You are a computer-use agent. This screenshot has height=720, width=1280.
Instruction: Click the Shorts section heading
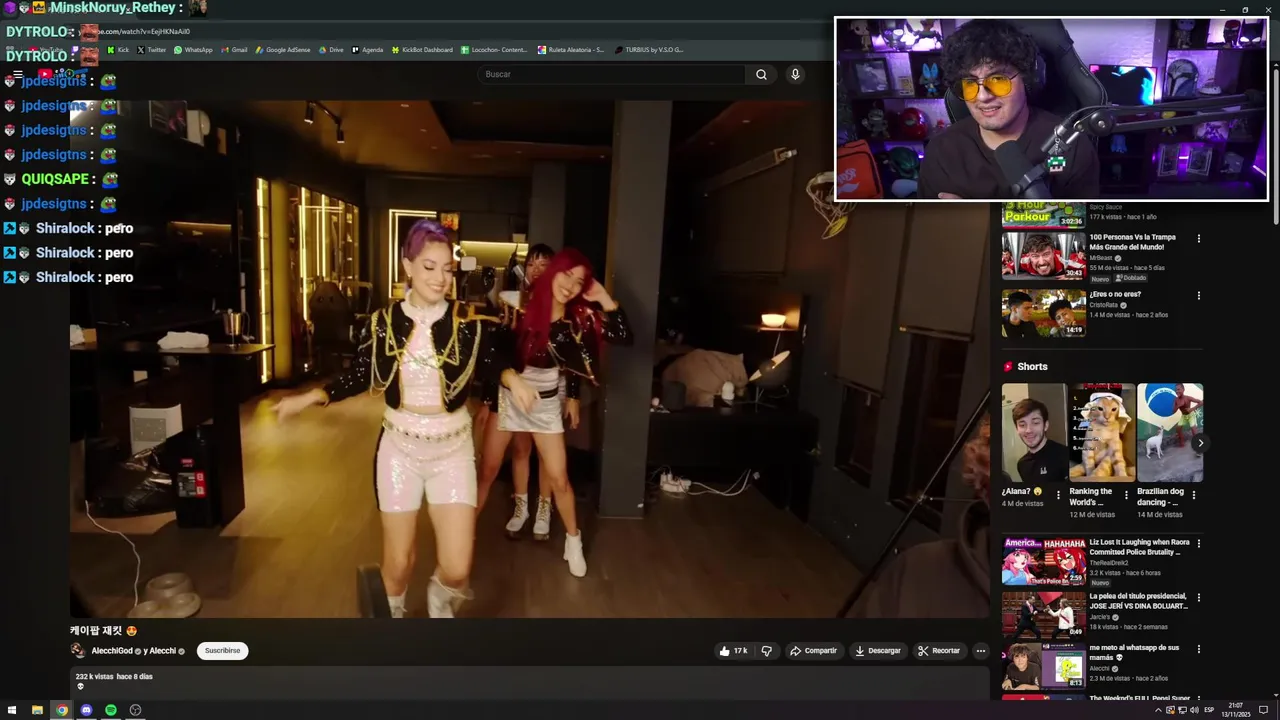pyautogui.click(x=1032, y=367)
